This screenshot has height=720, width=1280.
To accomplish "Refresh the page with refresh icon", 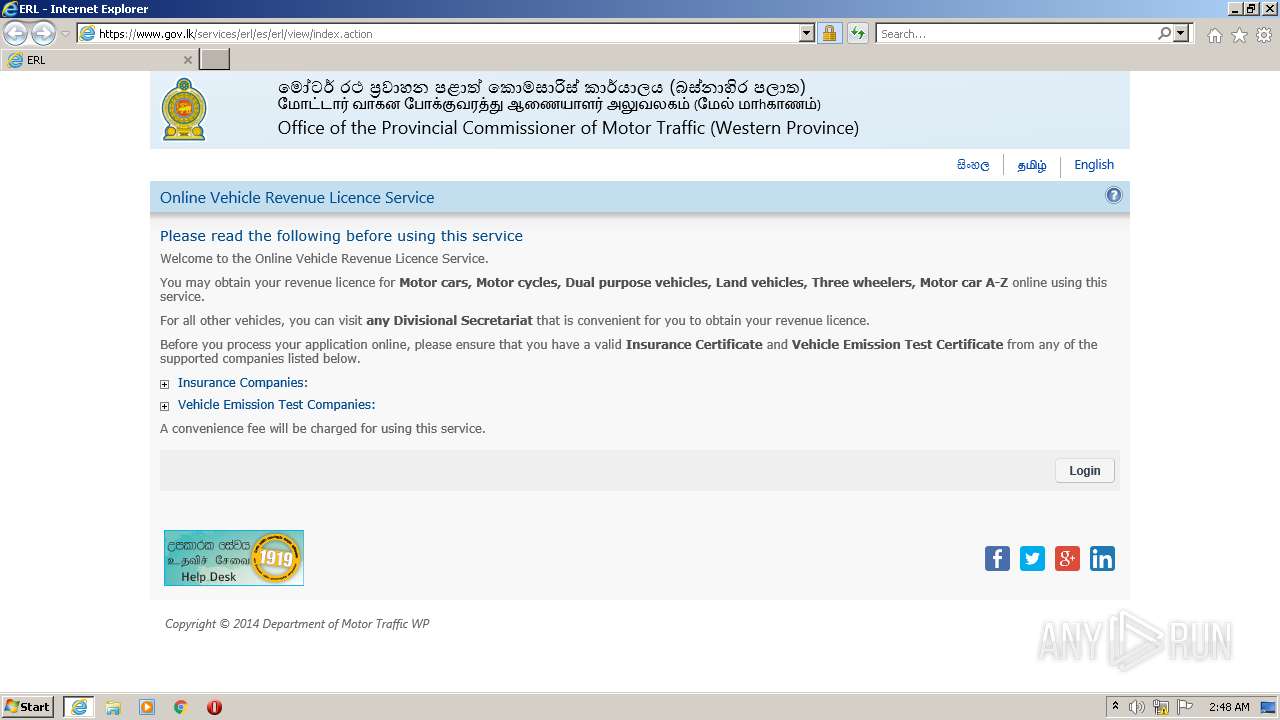I will tap(857, 33).
